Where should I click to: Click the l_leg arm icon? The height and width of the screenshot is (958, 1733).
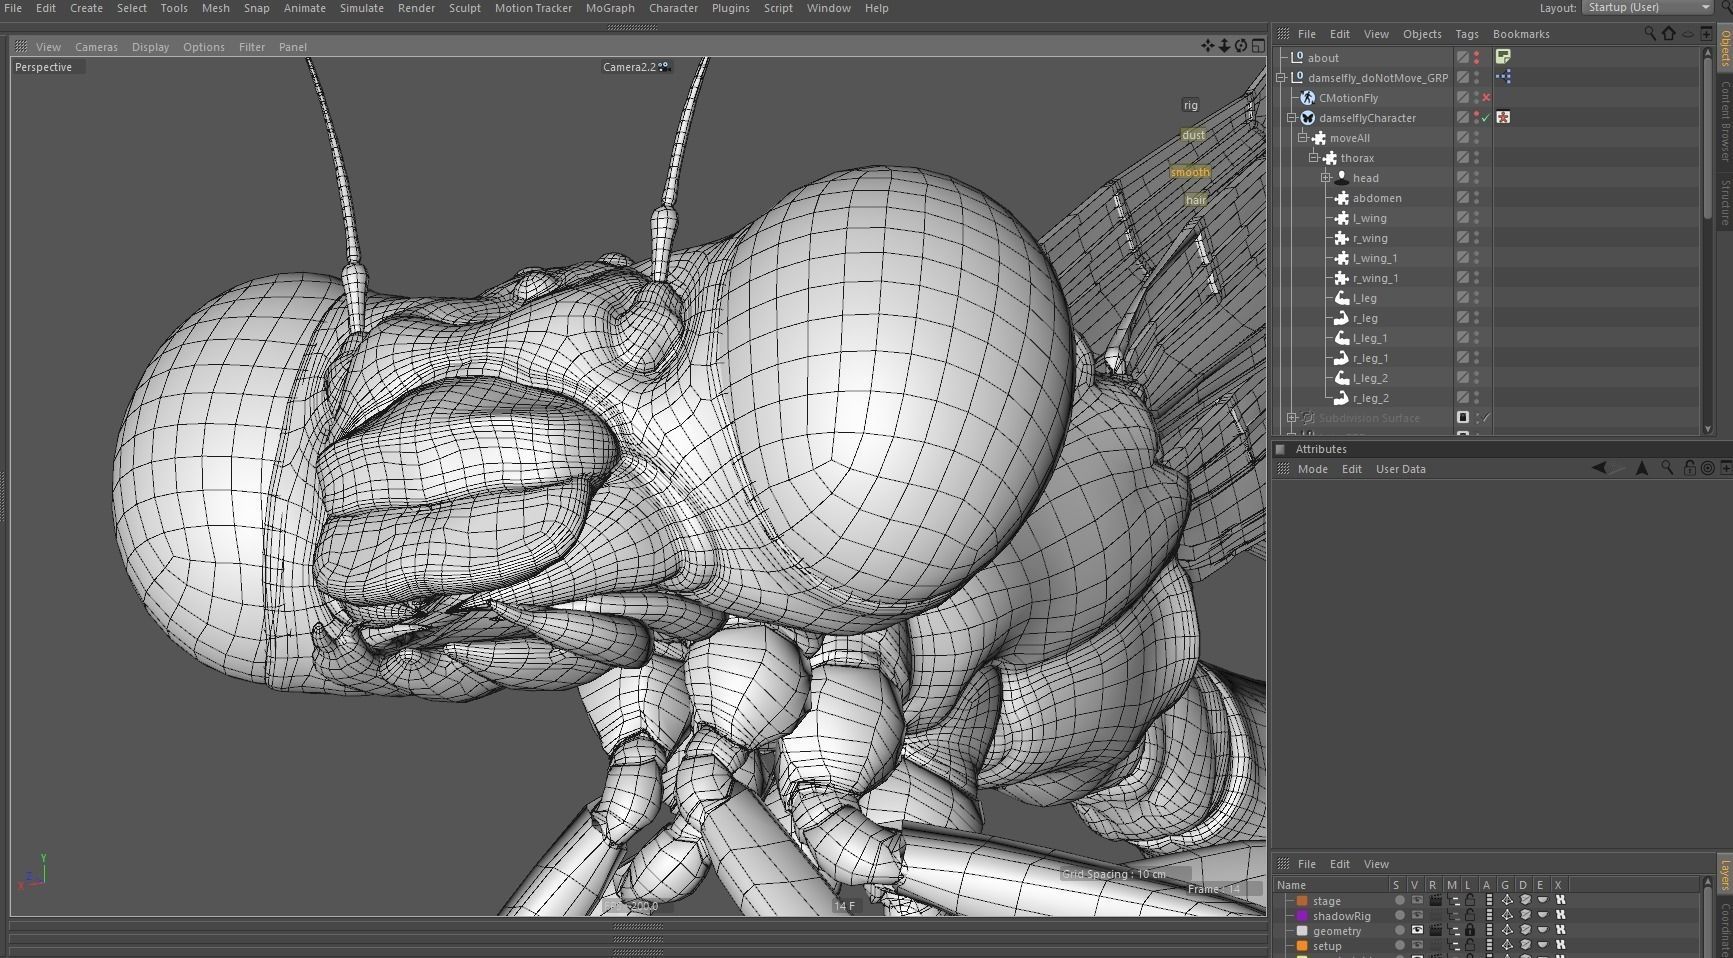point(1342,298)
